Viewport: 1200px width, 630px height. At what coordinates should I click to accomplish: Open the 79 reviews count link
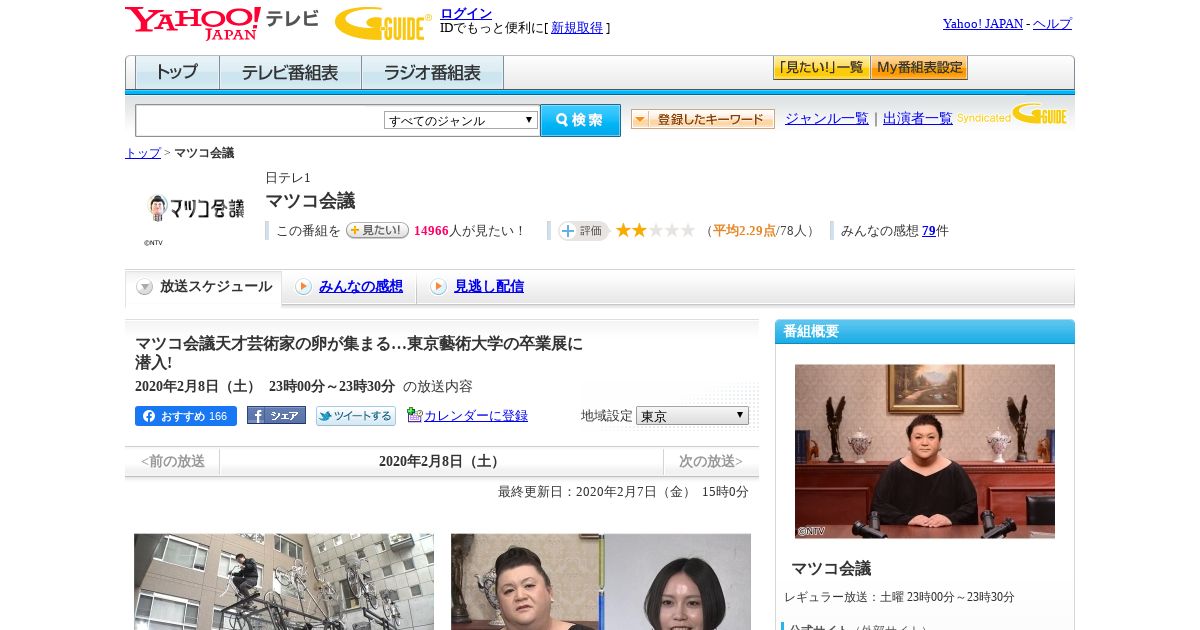tap(929, 231)
